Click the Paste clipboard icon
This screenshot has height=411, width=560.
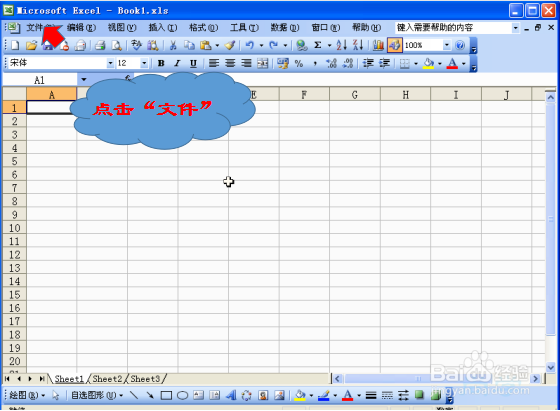[x=205, y=45]
